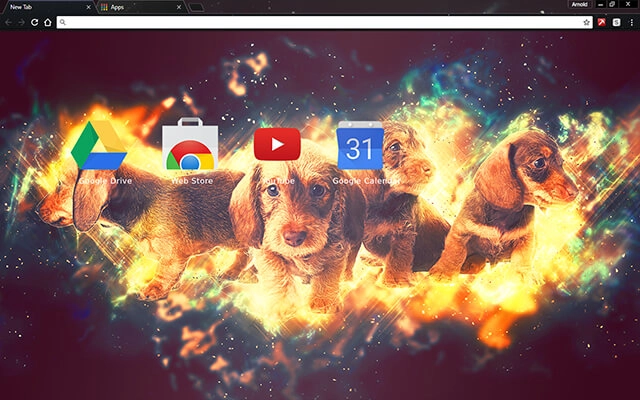Minimize the Chrome window
This screenshot has height=400, width=640.
coord(600,4)
